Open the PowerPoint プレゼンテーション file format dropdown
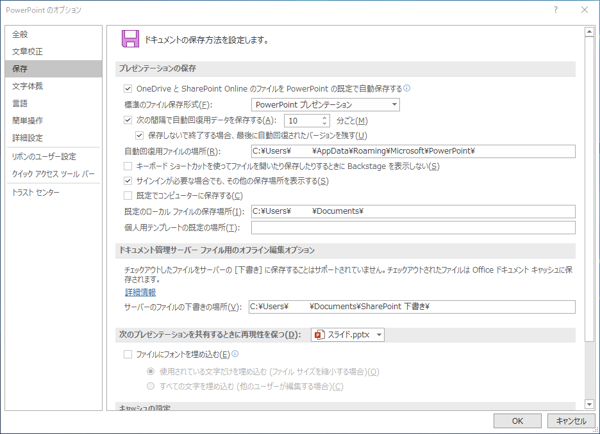 tap(325, 104)
